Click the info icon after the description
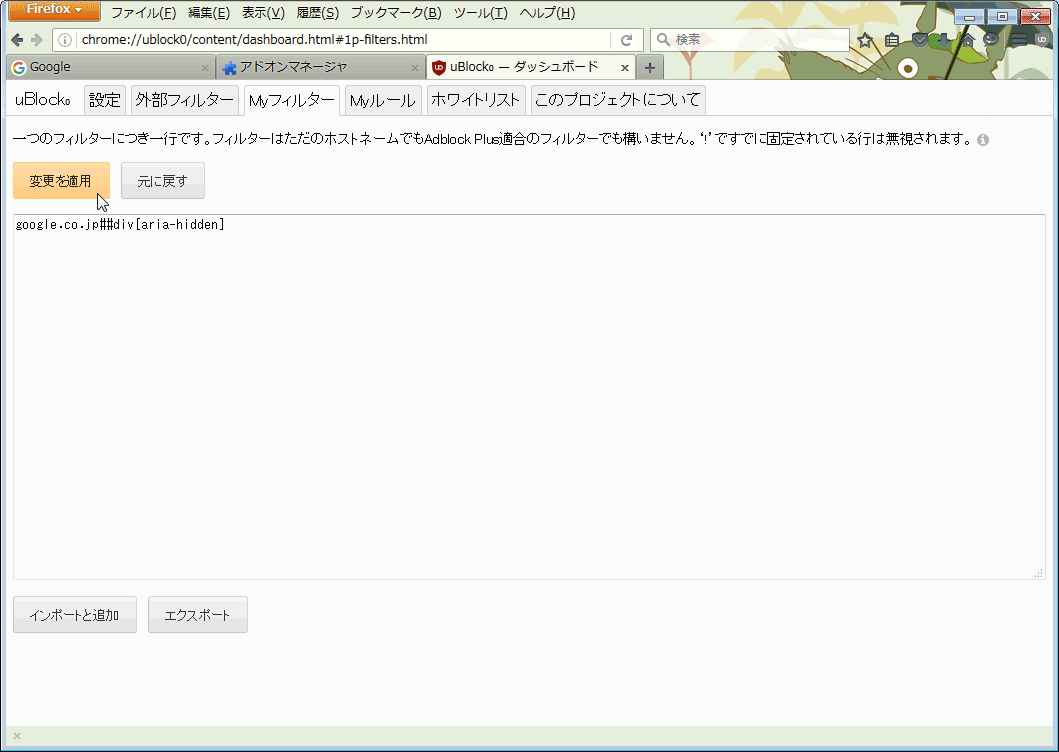Image resolution: width=1059 pixels, height=752 pixels. 983,140
